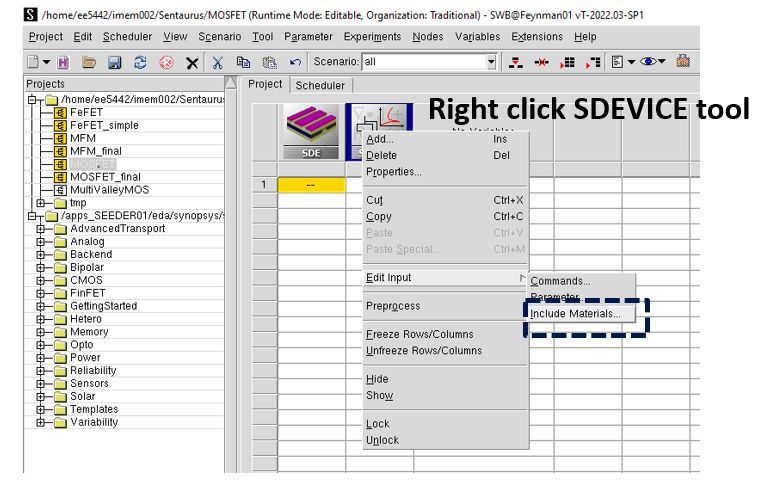Click the Cut scissors toolbar icon
This screenshot has height=482, width=781.
pyautogui.click(x=218, y=62)
